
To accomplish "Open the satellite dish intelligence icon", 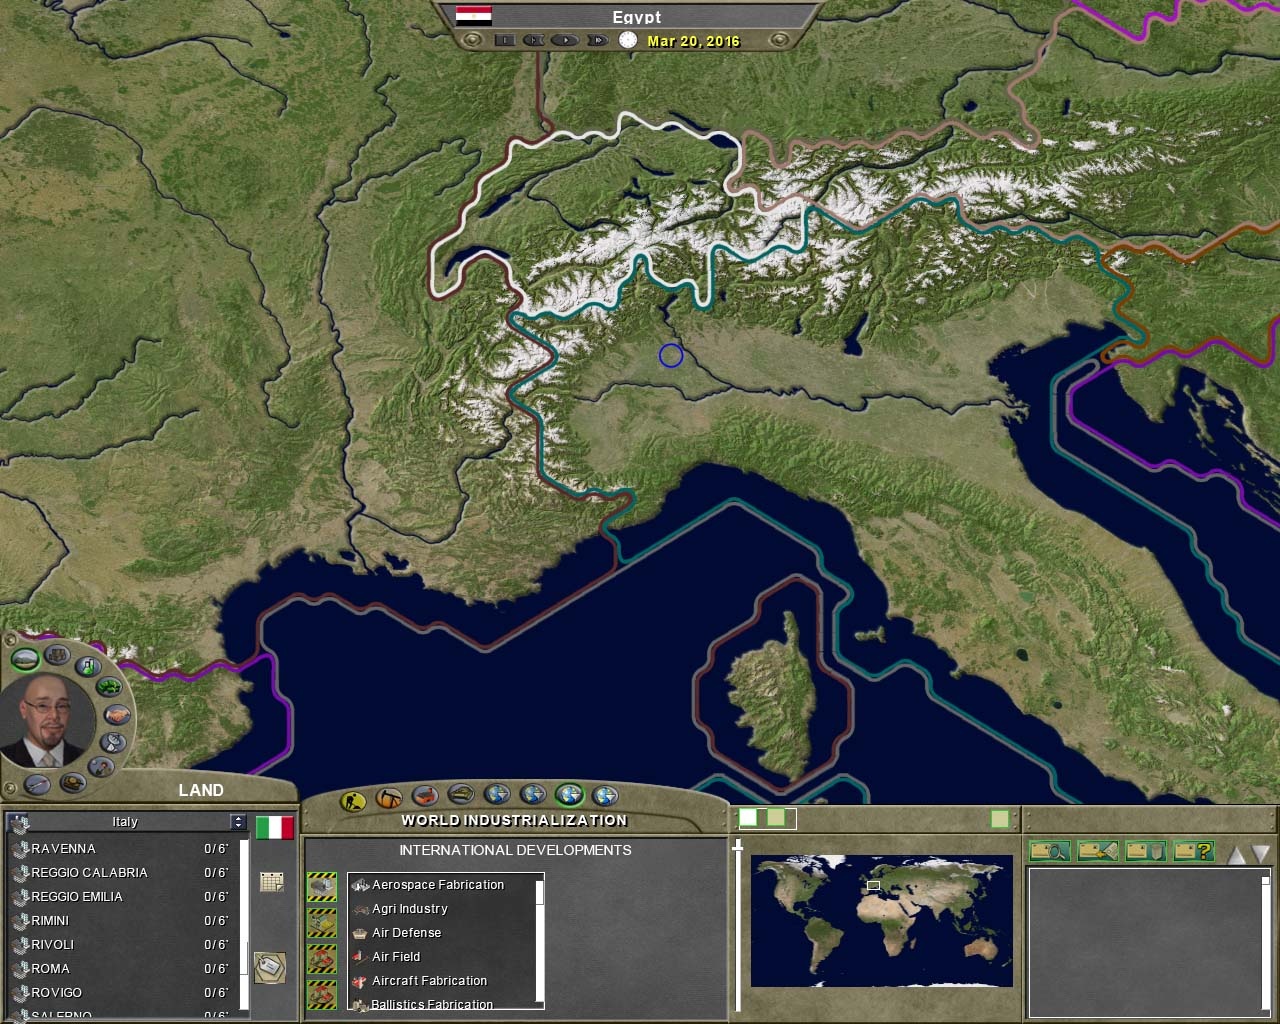I will [113, 742].
